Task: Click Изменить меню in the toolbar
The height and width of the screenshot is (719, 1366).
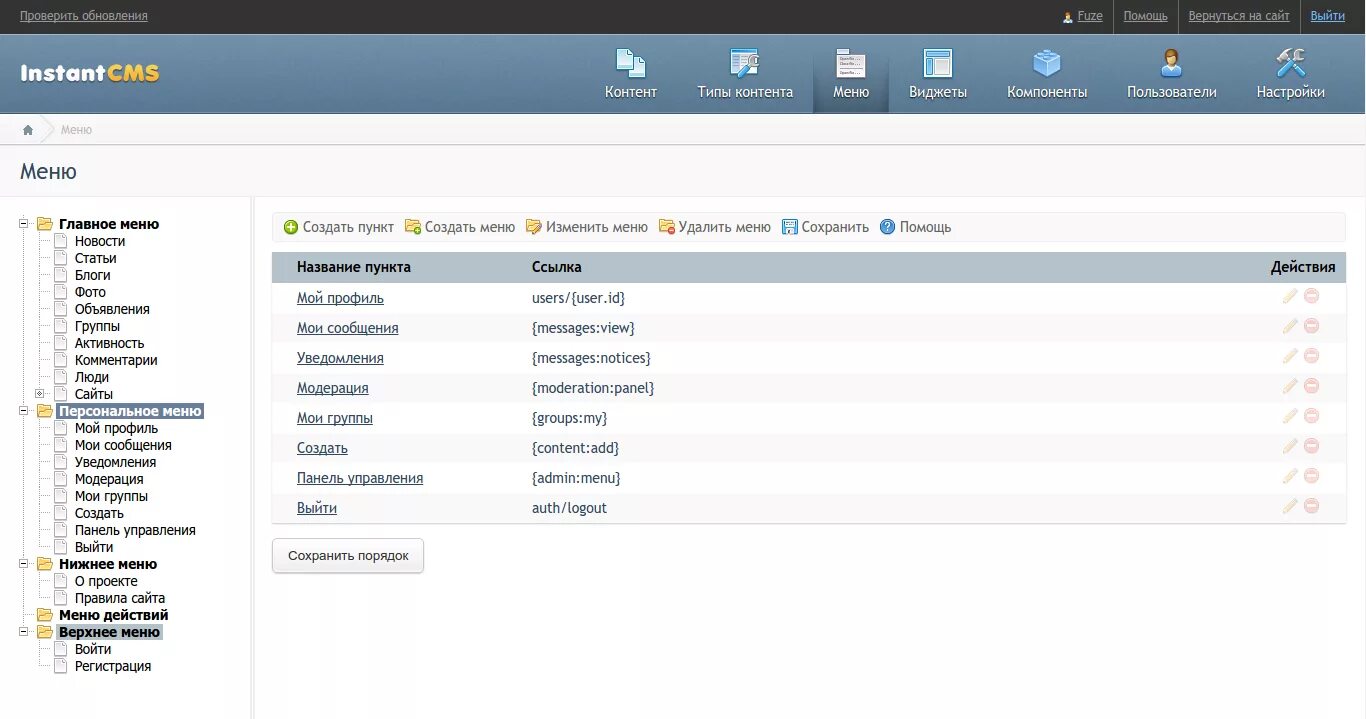Action: point(587,227)
